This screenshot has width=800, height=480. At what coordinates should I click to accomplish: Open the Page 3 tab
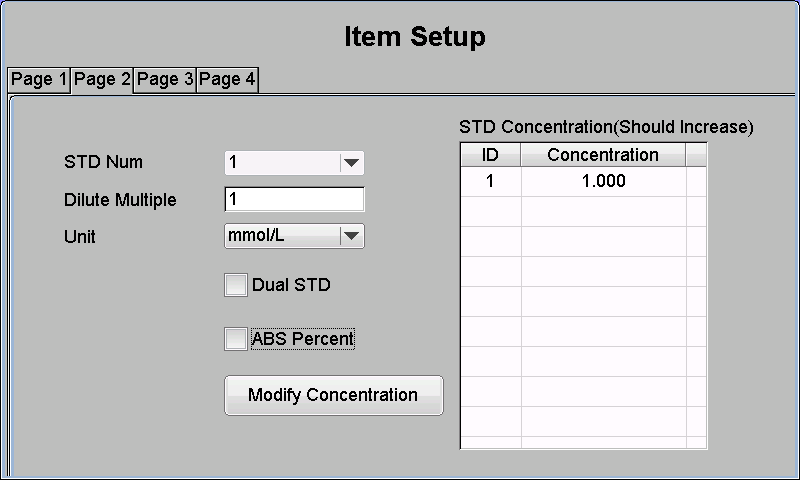point(165,80)
